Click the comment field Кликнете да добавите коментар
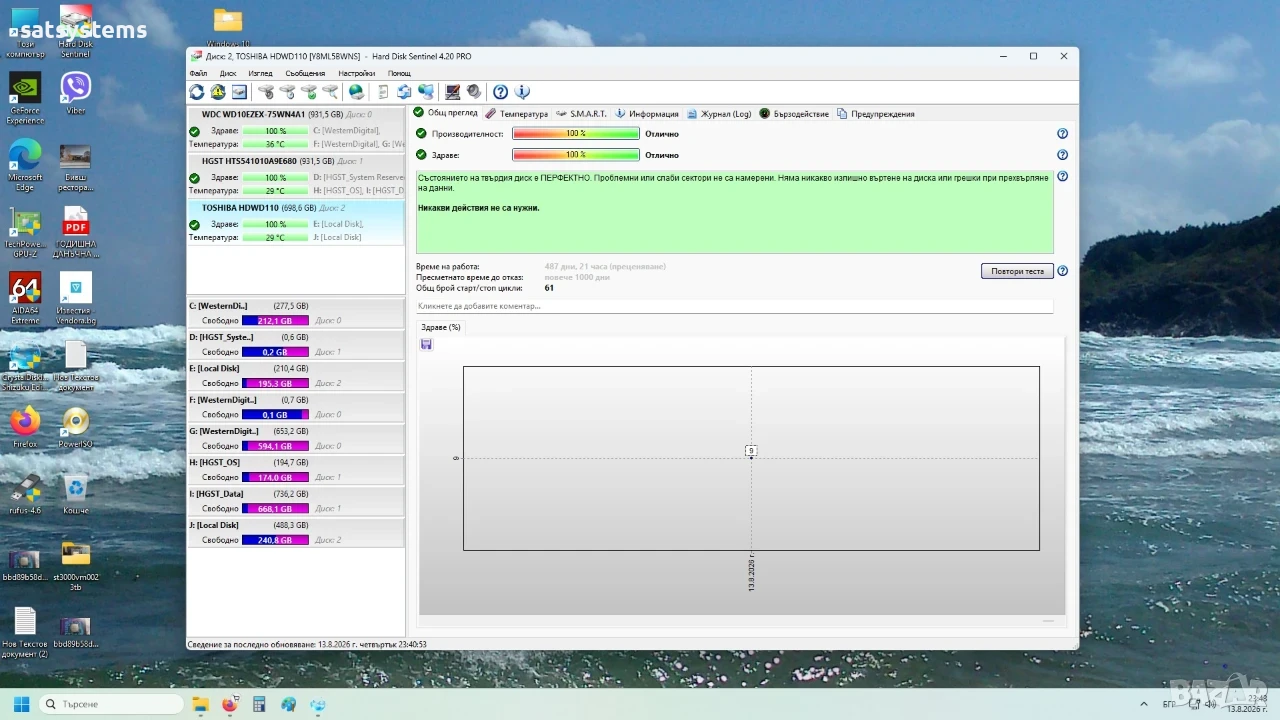The width and height of the screenshot is (1280, 720). pyautogui.click(x=735, y=306)
